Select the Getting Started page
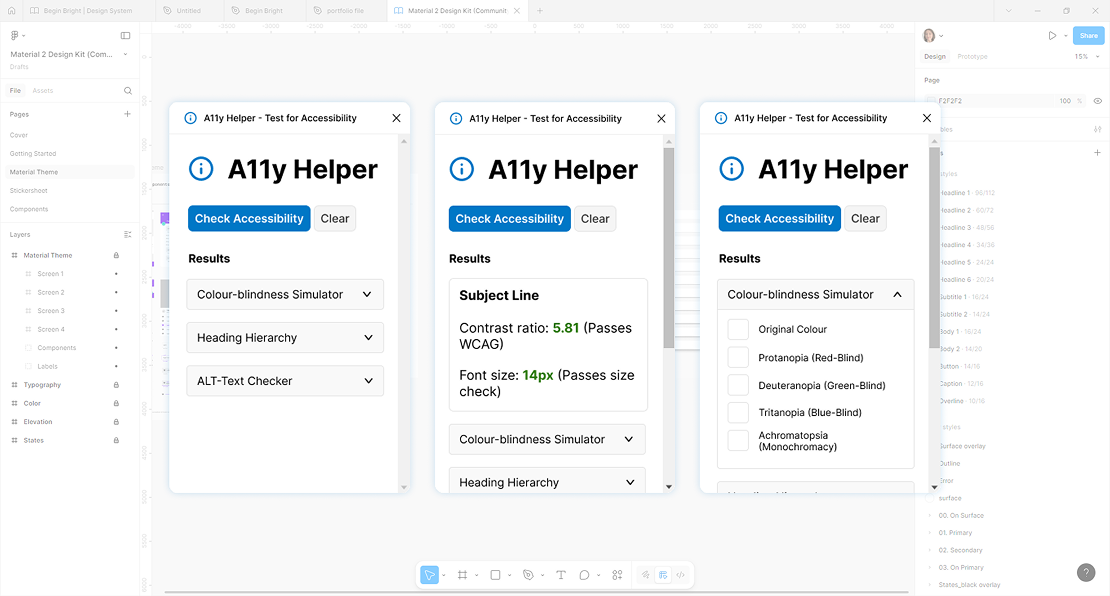 33,154
